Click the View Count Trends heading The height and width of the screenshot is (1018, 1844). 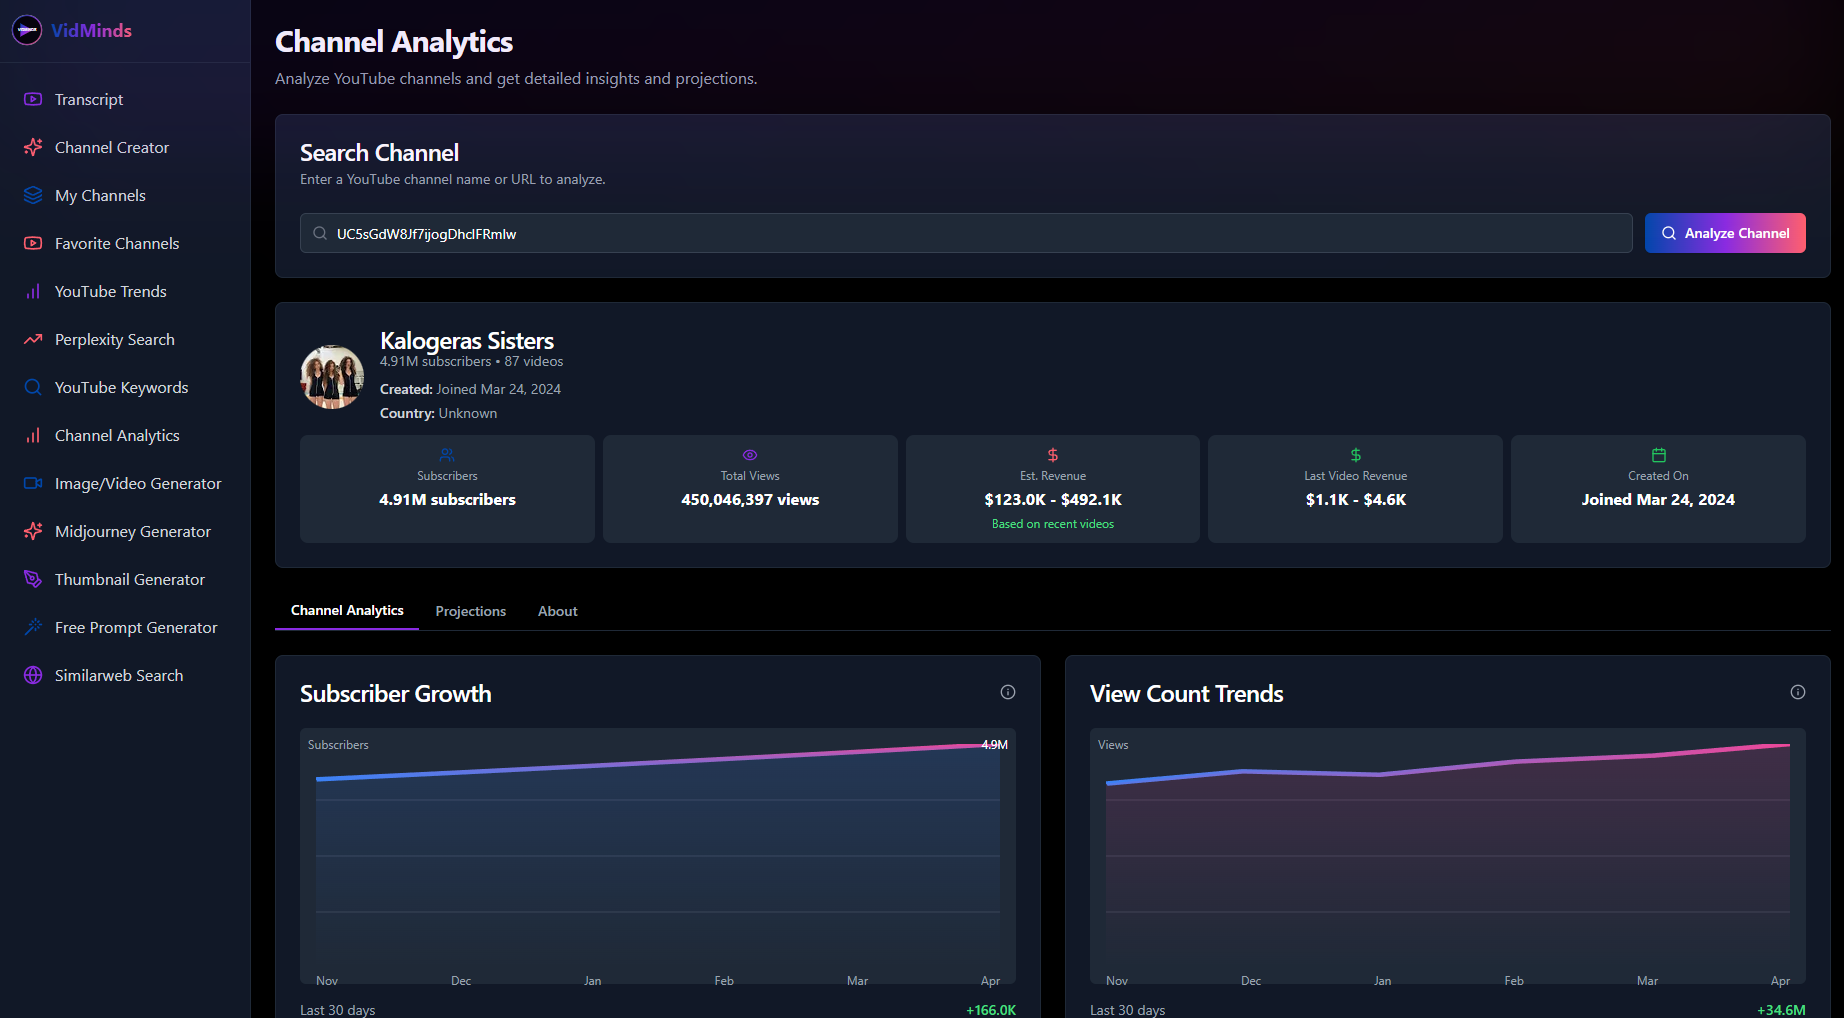(1187, 693)
